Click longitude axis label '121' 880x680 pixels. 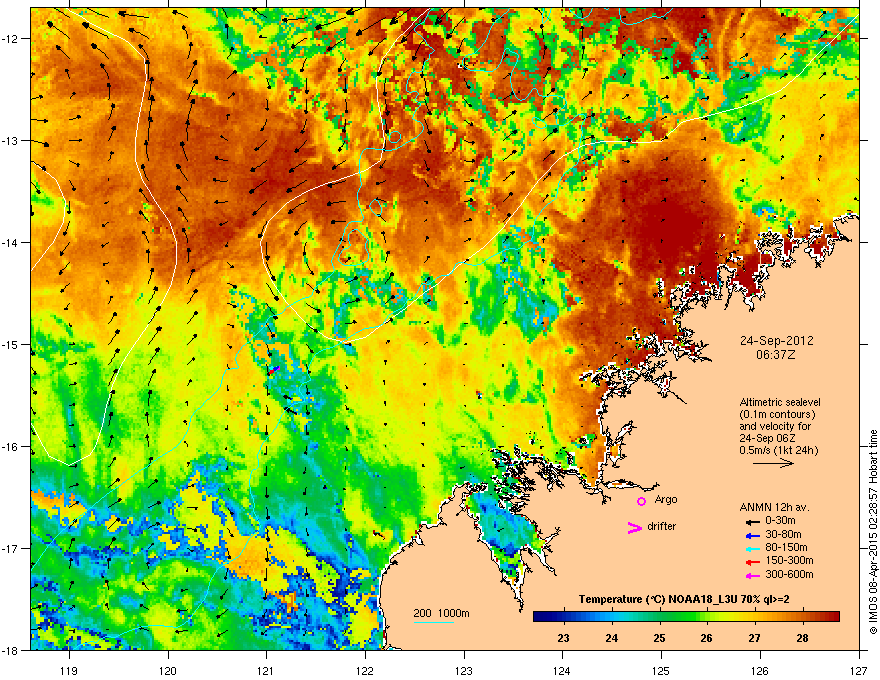tap(266, 670)
